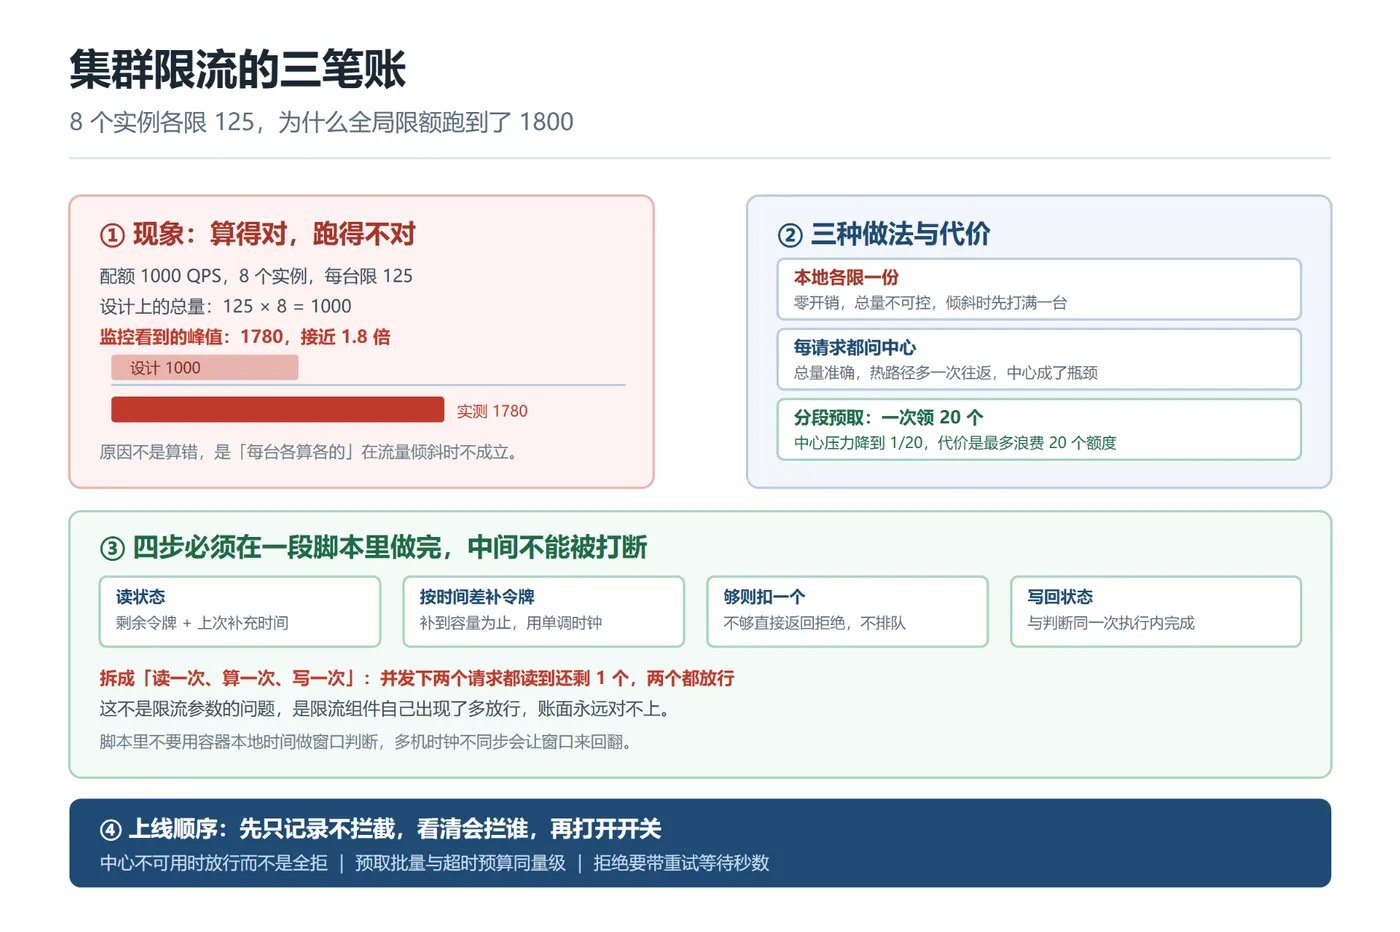Click the gray note starting "脚本里不要用容器本地时间"

(x=366, y=742)
